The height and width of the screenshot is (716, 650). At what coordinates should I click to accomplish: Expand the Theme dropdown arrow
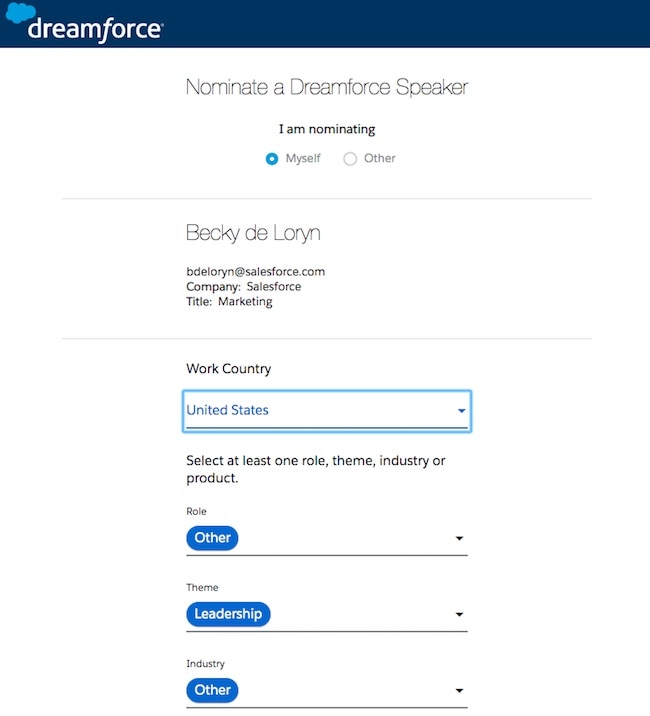click(459, 614)
